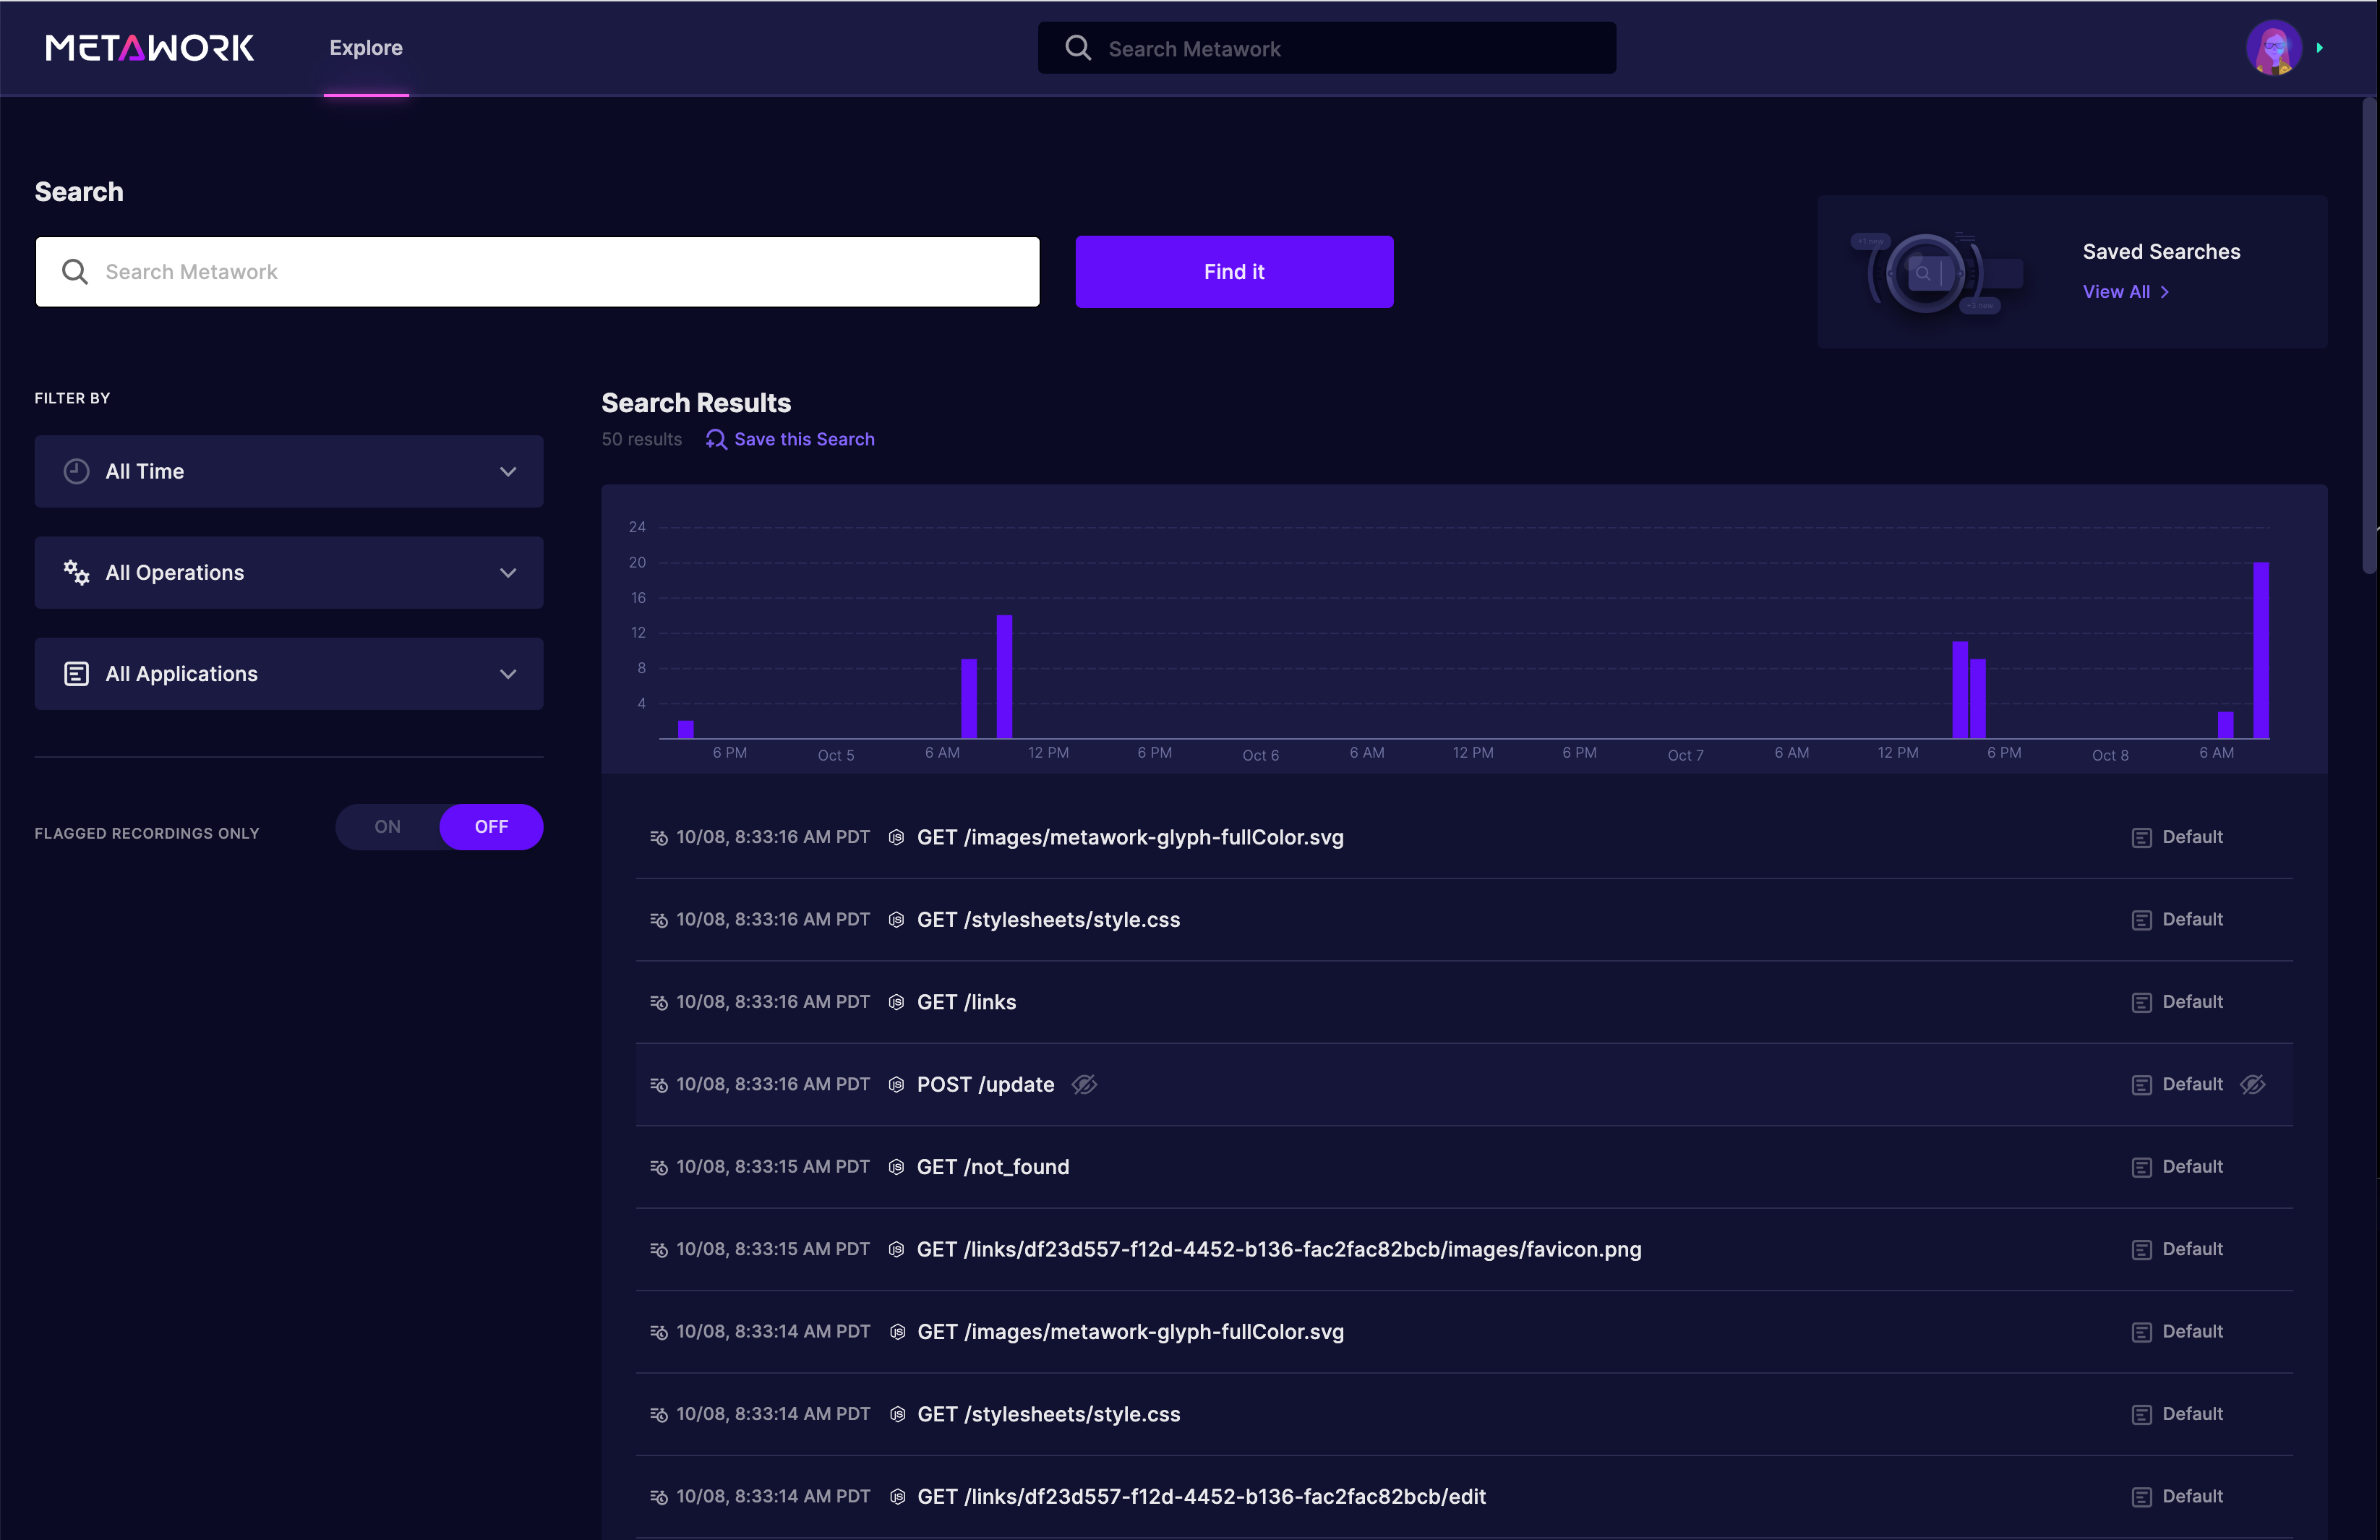This screenshot has height=1540, width=2380.
Task: Click the Metawork logo
Action: pos(149,48)
